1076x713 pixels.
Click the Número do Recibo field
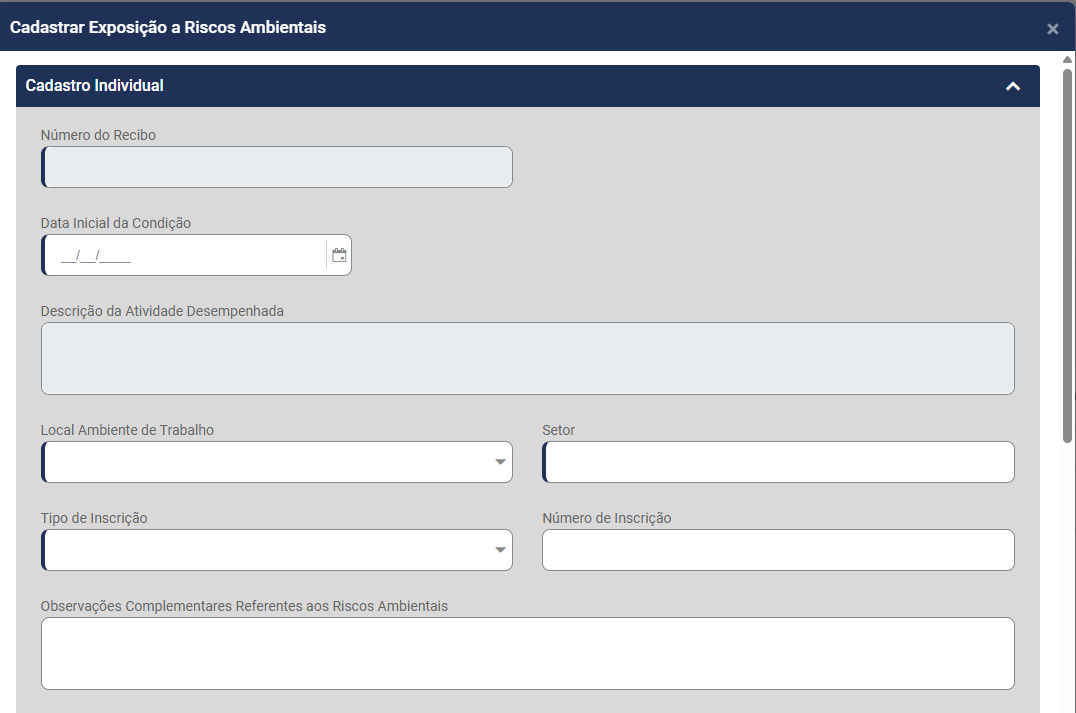point(277,167)
